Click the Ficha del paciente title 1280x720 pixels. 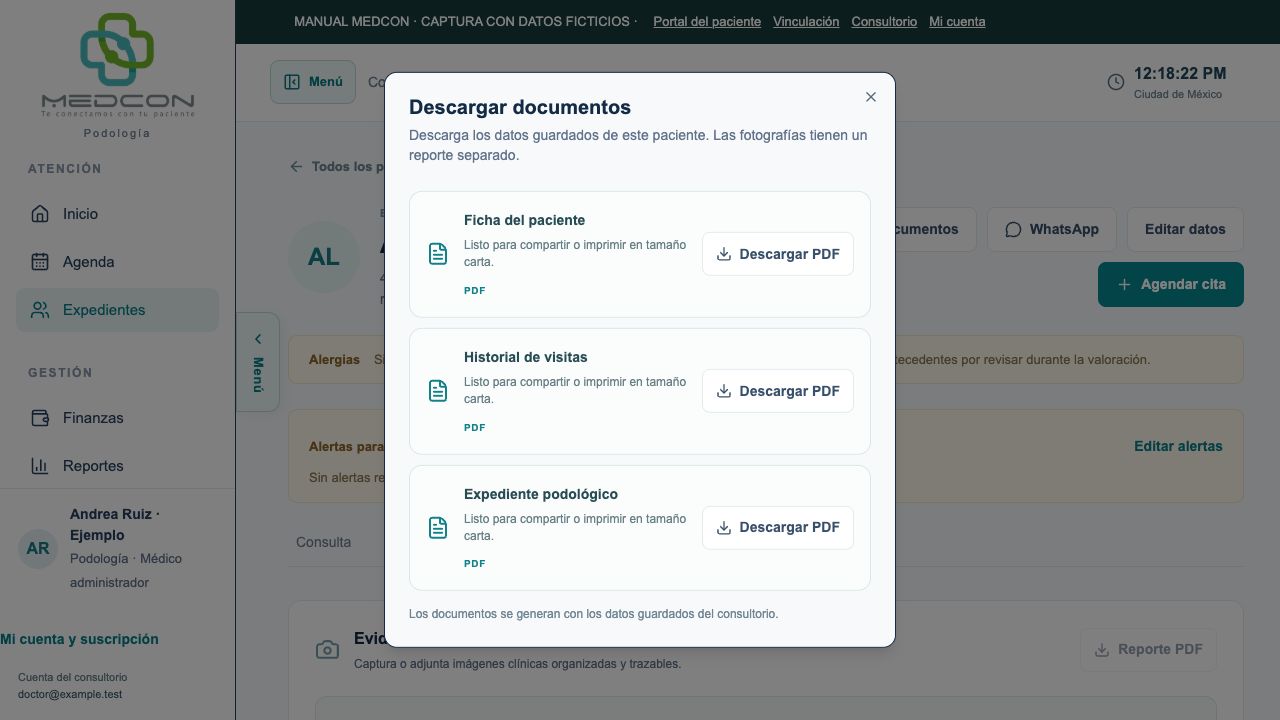tap(524, 220)
